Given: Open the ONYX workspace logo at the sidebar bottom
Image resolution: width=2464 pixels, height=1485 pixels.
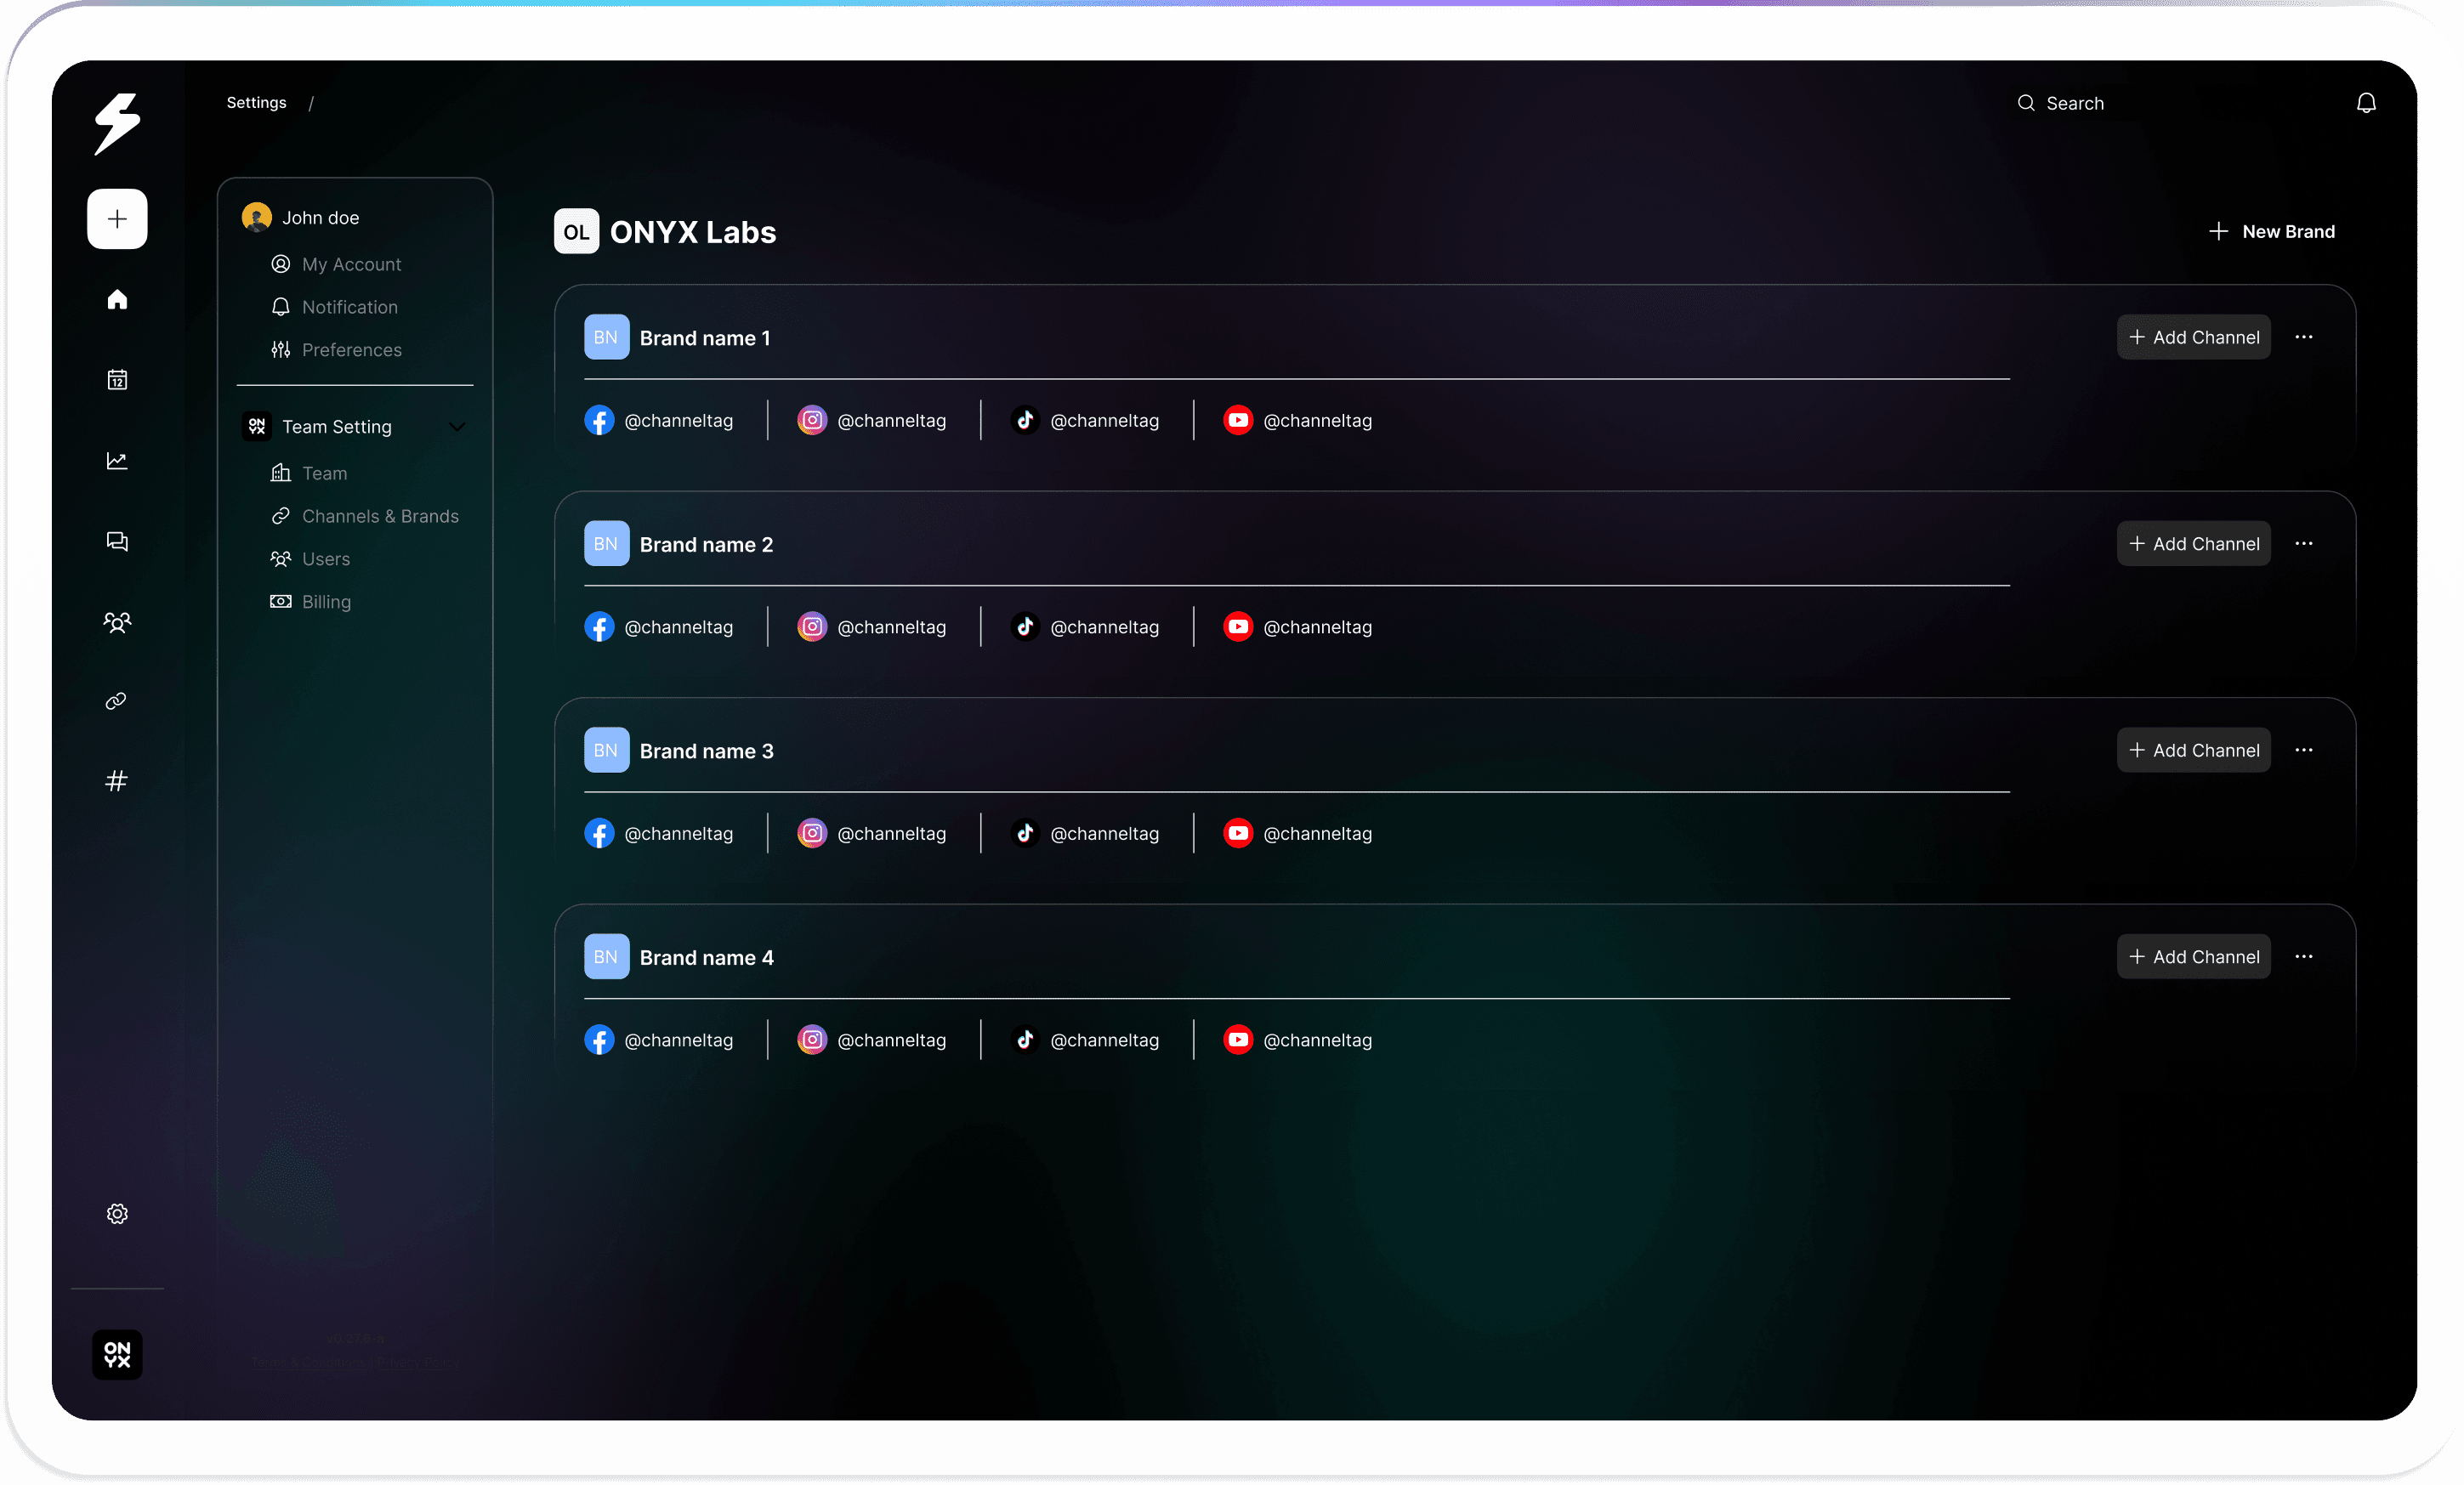Looking at the screenshot, I should click(x=117, y=1354).
